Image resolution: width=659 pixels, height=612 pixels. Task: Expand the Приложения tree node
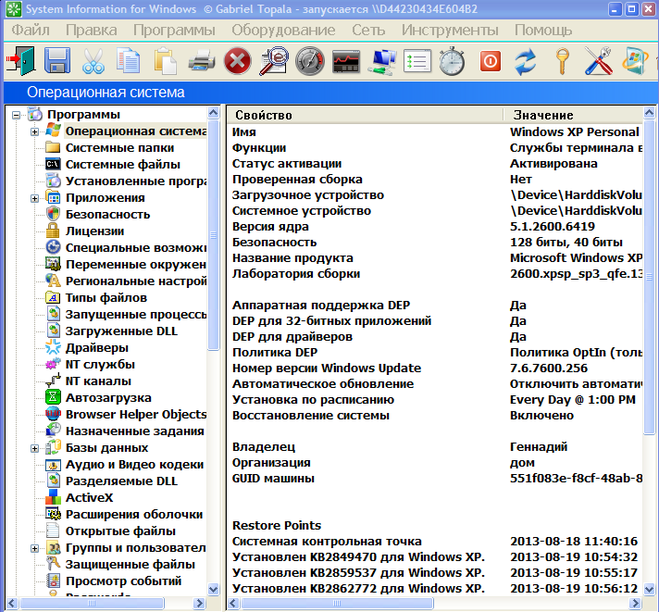34,198
